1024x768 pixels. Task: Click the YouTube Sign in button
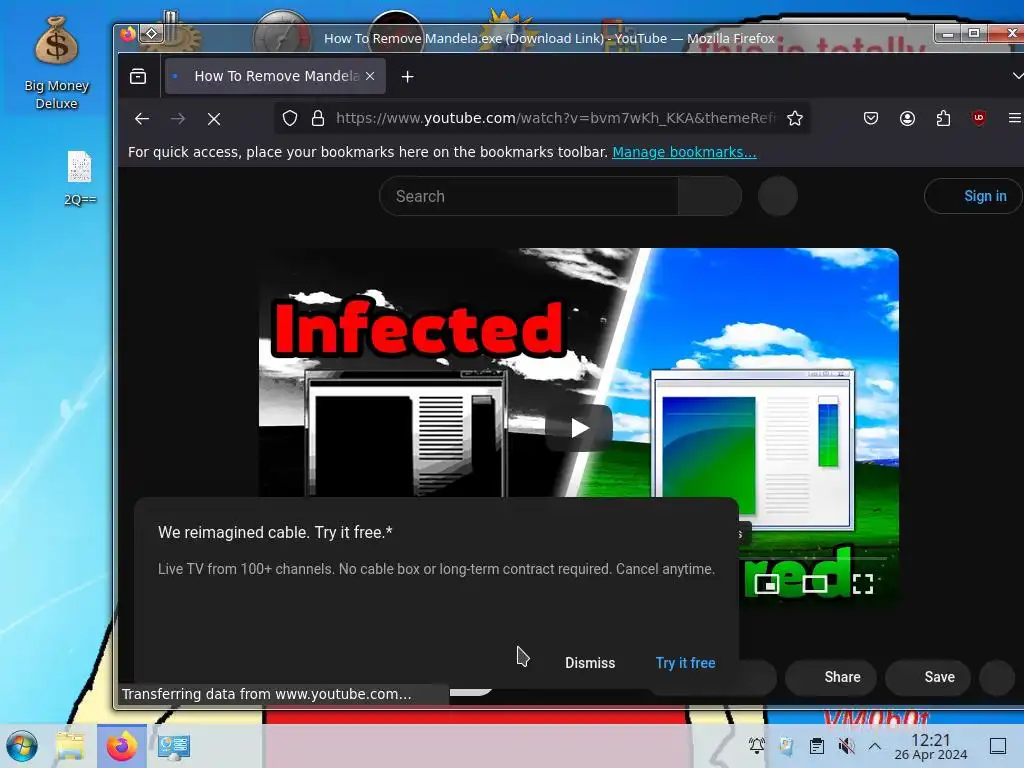click(x=974, y=196)
